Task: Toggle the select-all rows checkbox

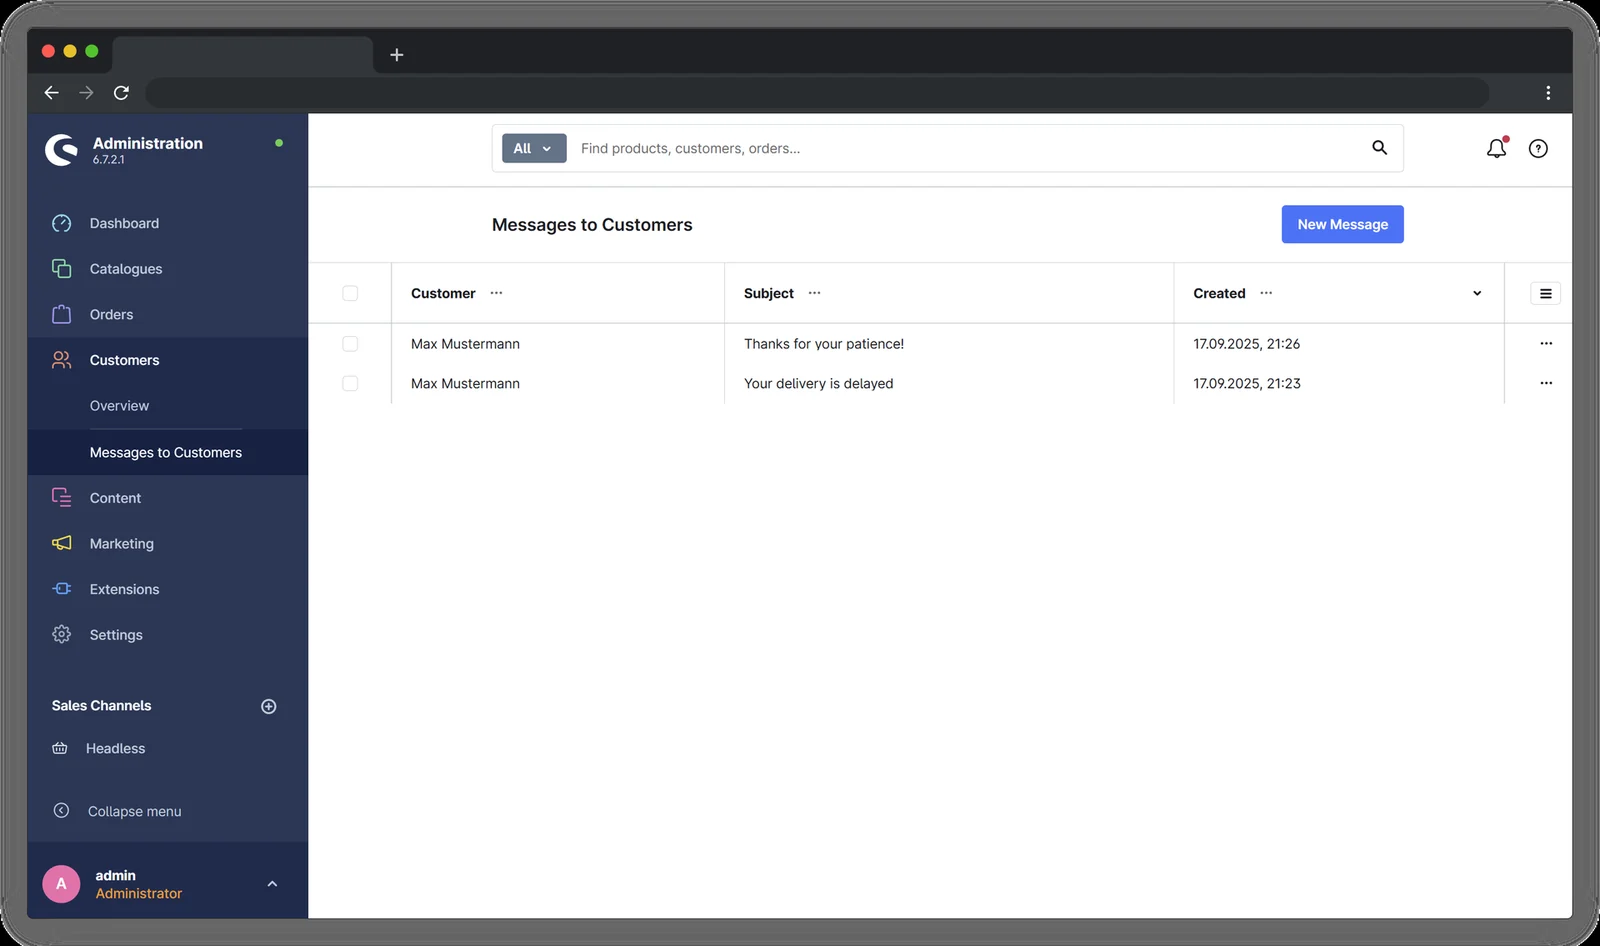Action: [350, 293]
